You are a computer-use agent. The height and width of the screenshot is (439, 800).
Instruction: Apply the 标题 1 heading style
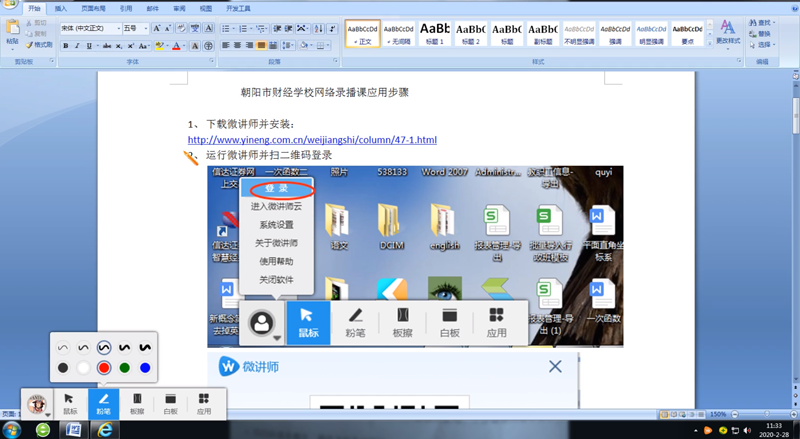pyautogui.click(x=434, y=34)
